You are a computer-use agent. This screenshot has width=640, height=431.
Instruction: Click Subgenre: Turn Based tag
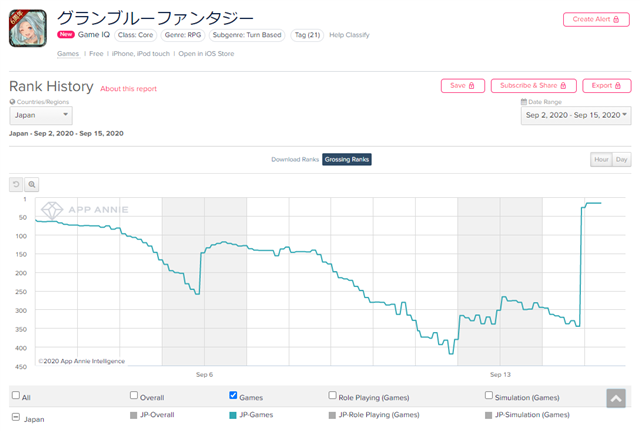point(247,35)
